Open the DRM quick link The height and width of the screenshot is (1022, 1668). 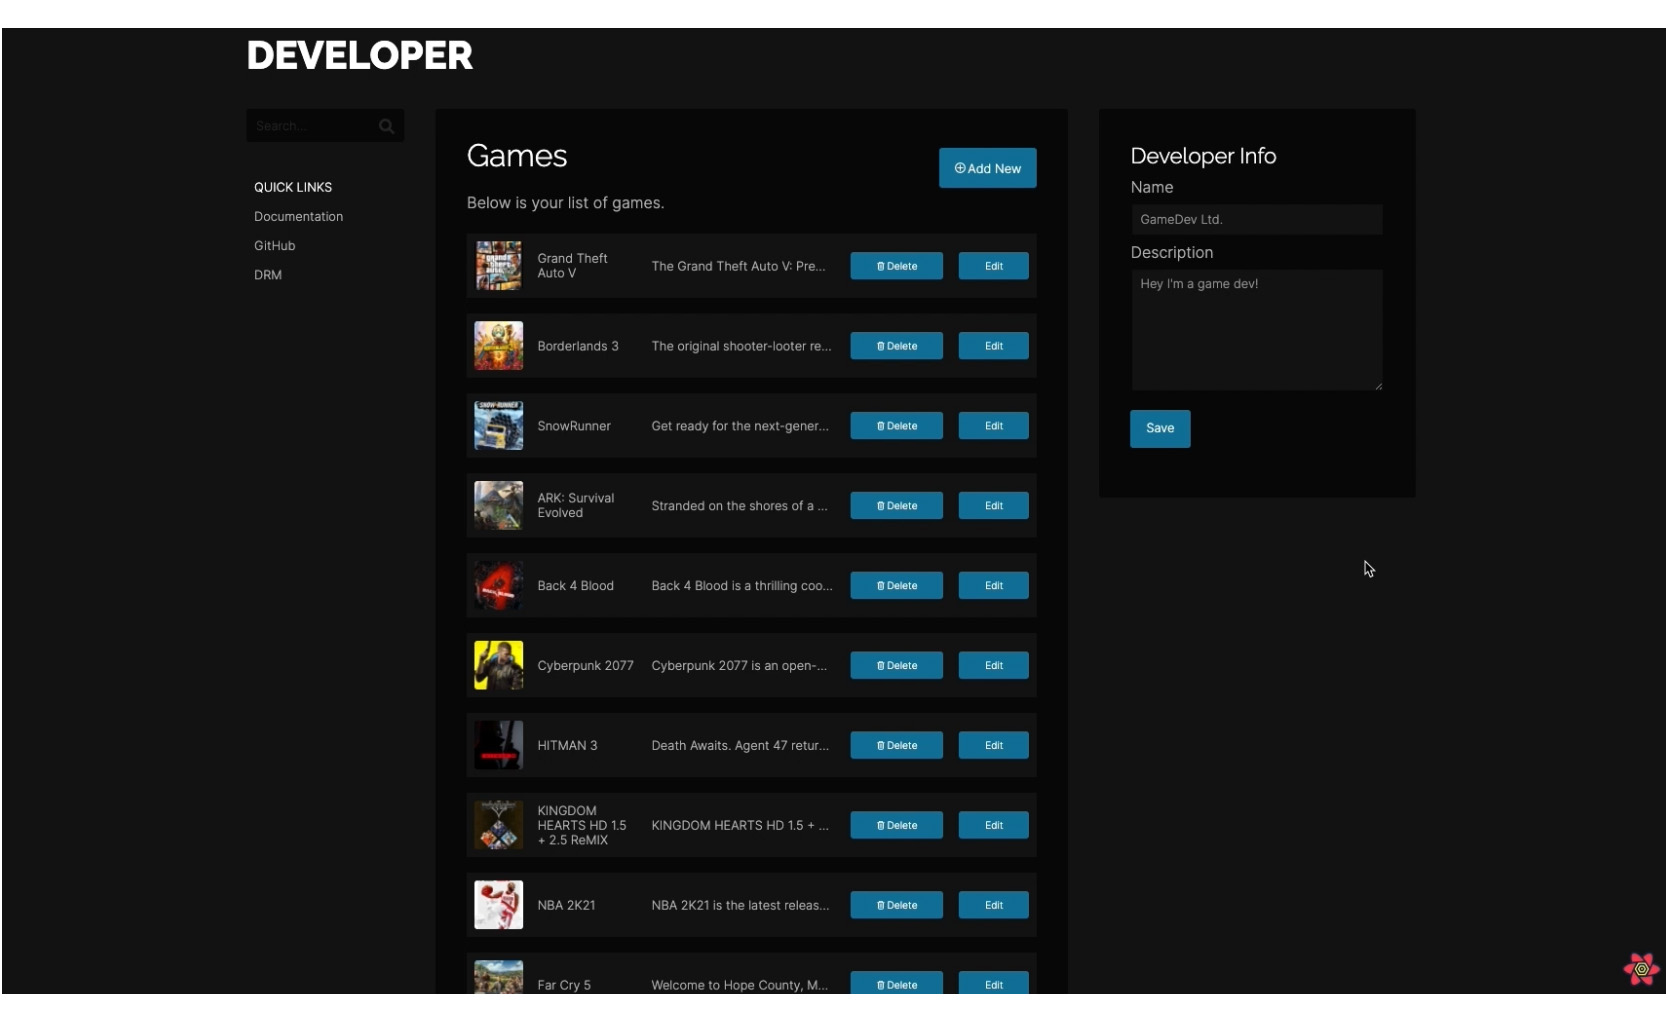tap(268, 275)
